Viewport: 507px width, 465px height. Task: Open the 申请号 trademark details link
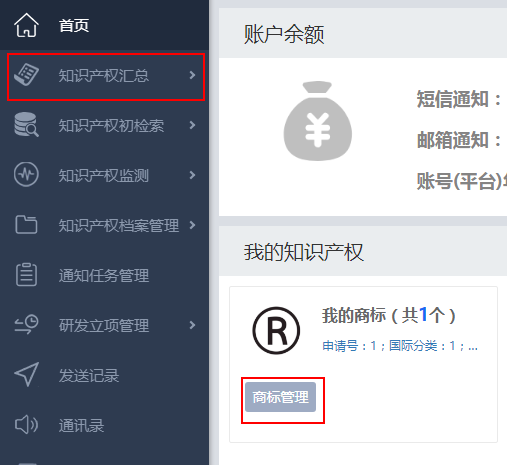click(400, 346)
